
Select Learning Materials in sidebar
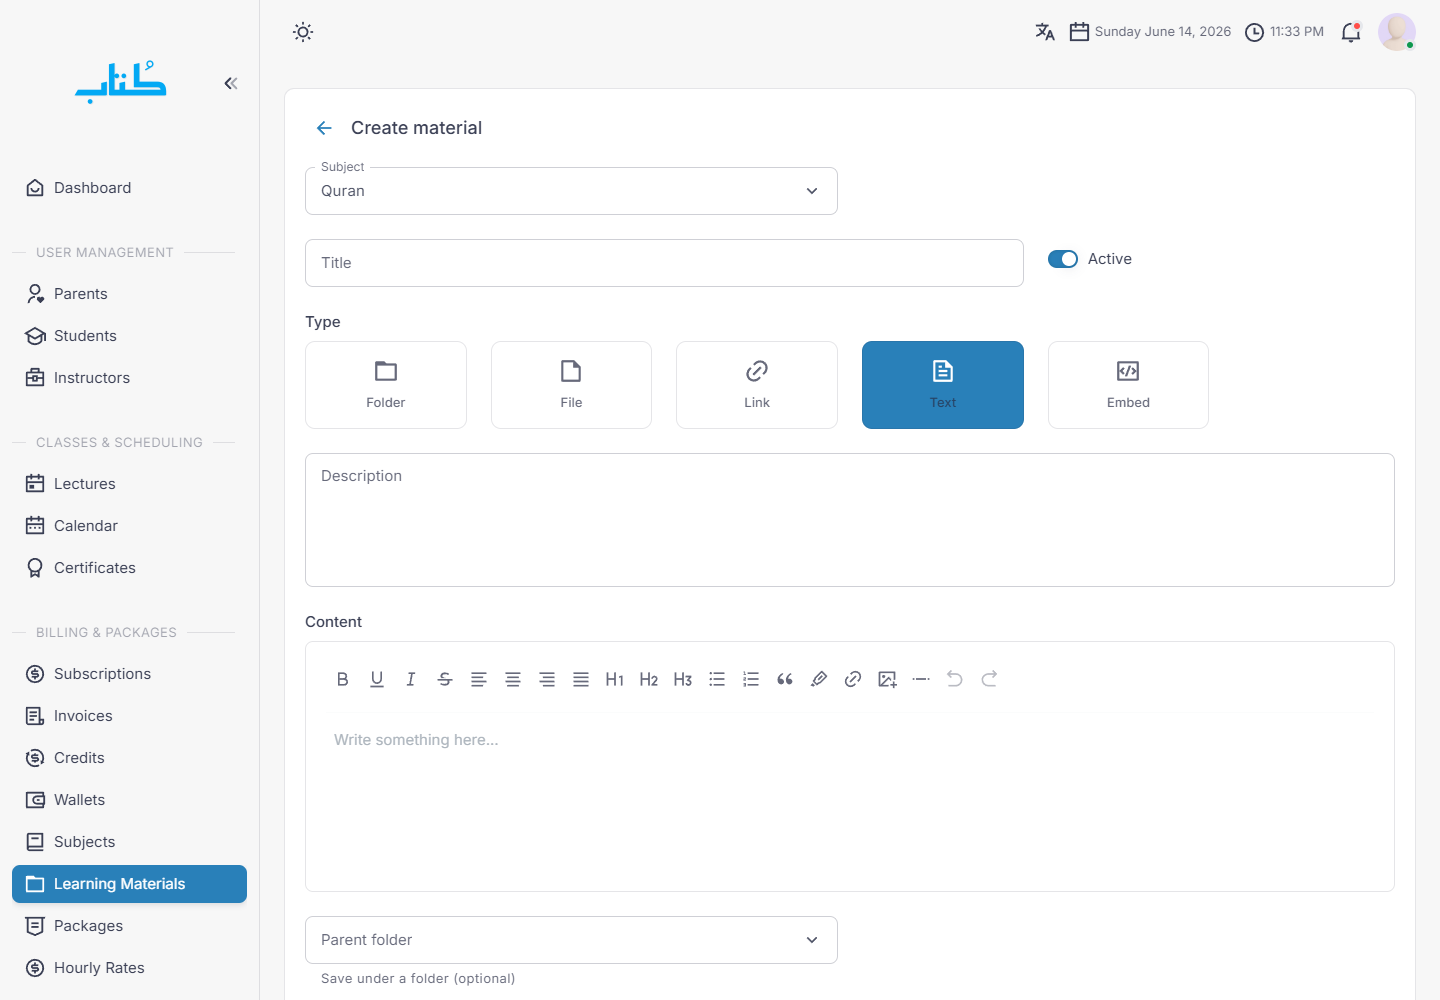tap(129, 884)
